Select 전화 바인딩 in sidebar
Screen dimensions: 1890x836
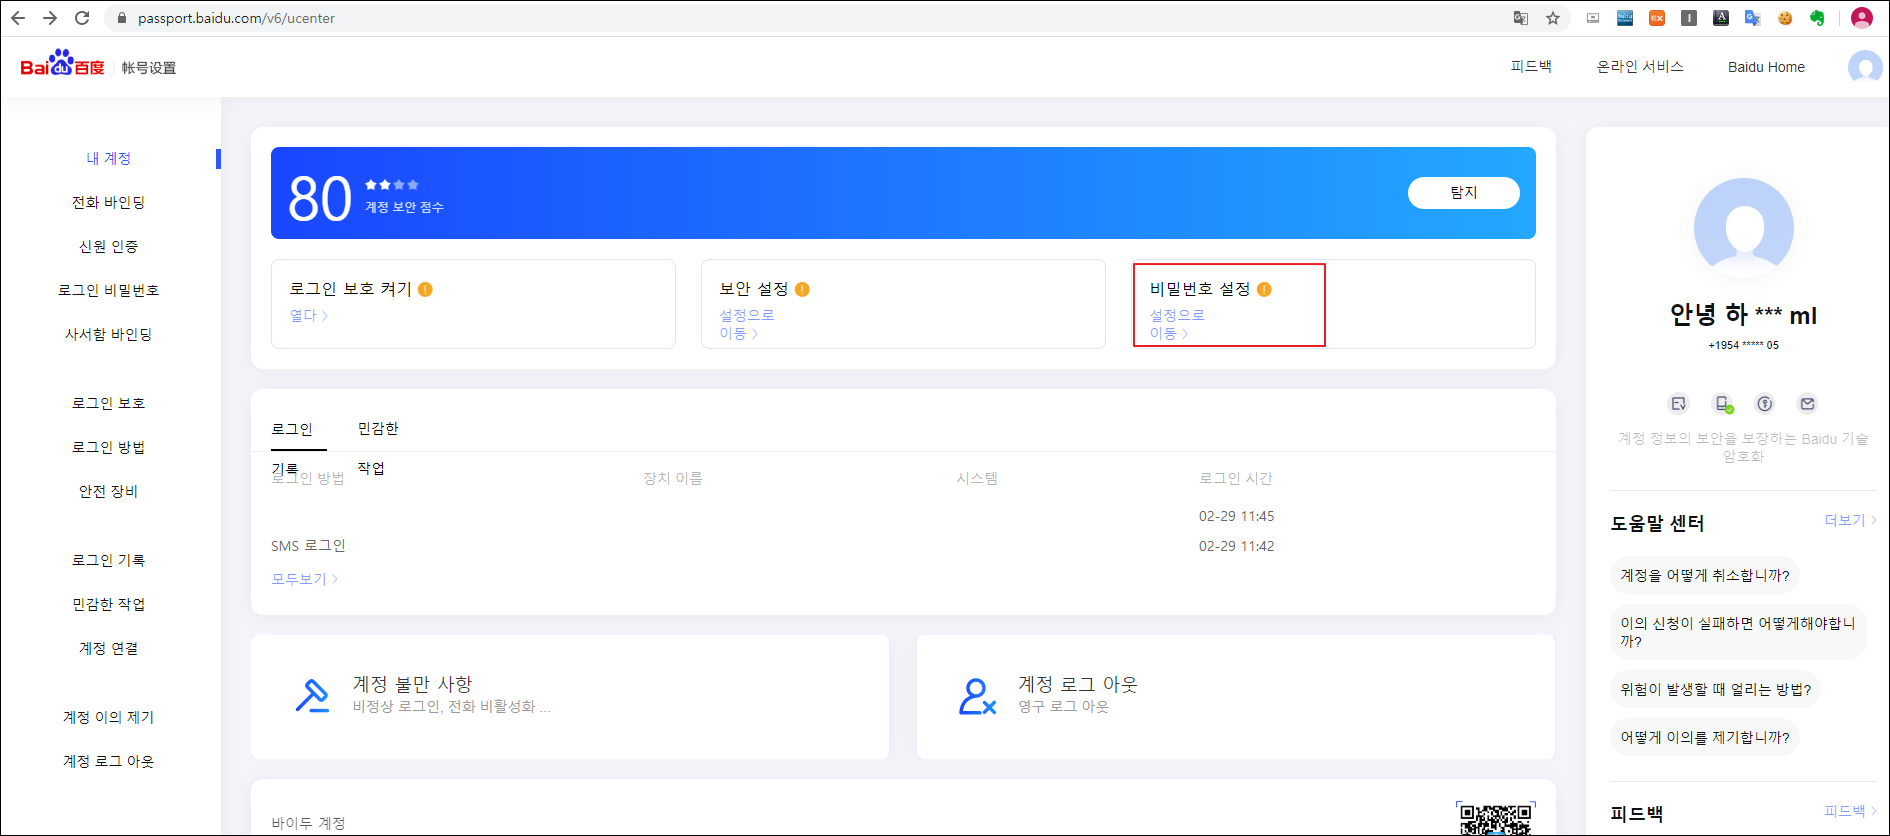108,202
